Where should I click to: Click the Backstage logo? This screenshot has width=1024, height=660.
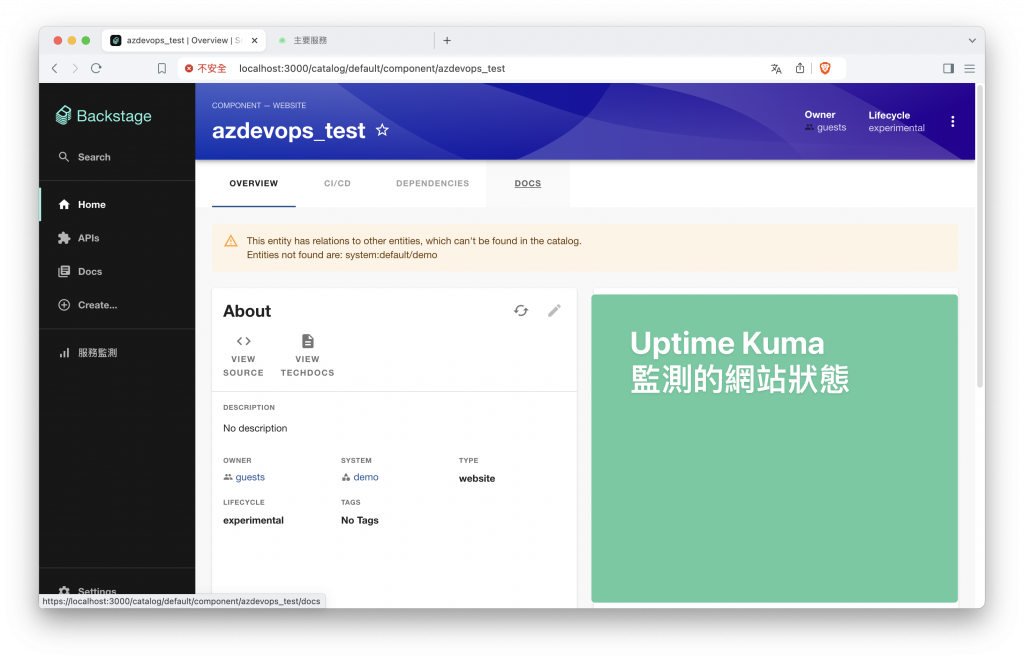point(104,116)
